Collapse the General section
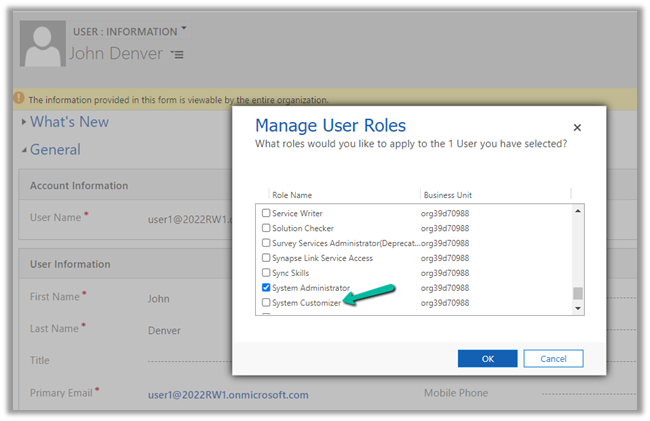 (54, 150)
